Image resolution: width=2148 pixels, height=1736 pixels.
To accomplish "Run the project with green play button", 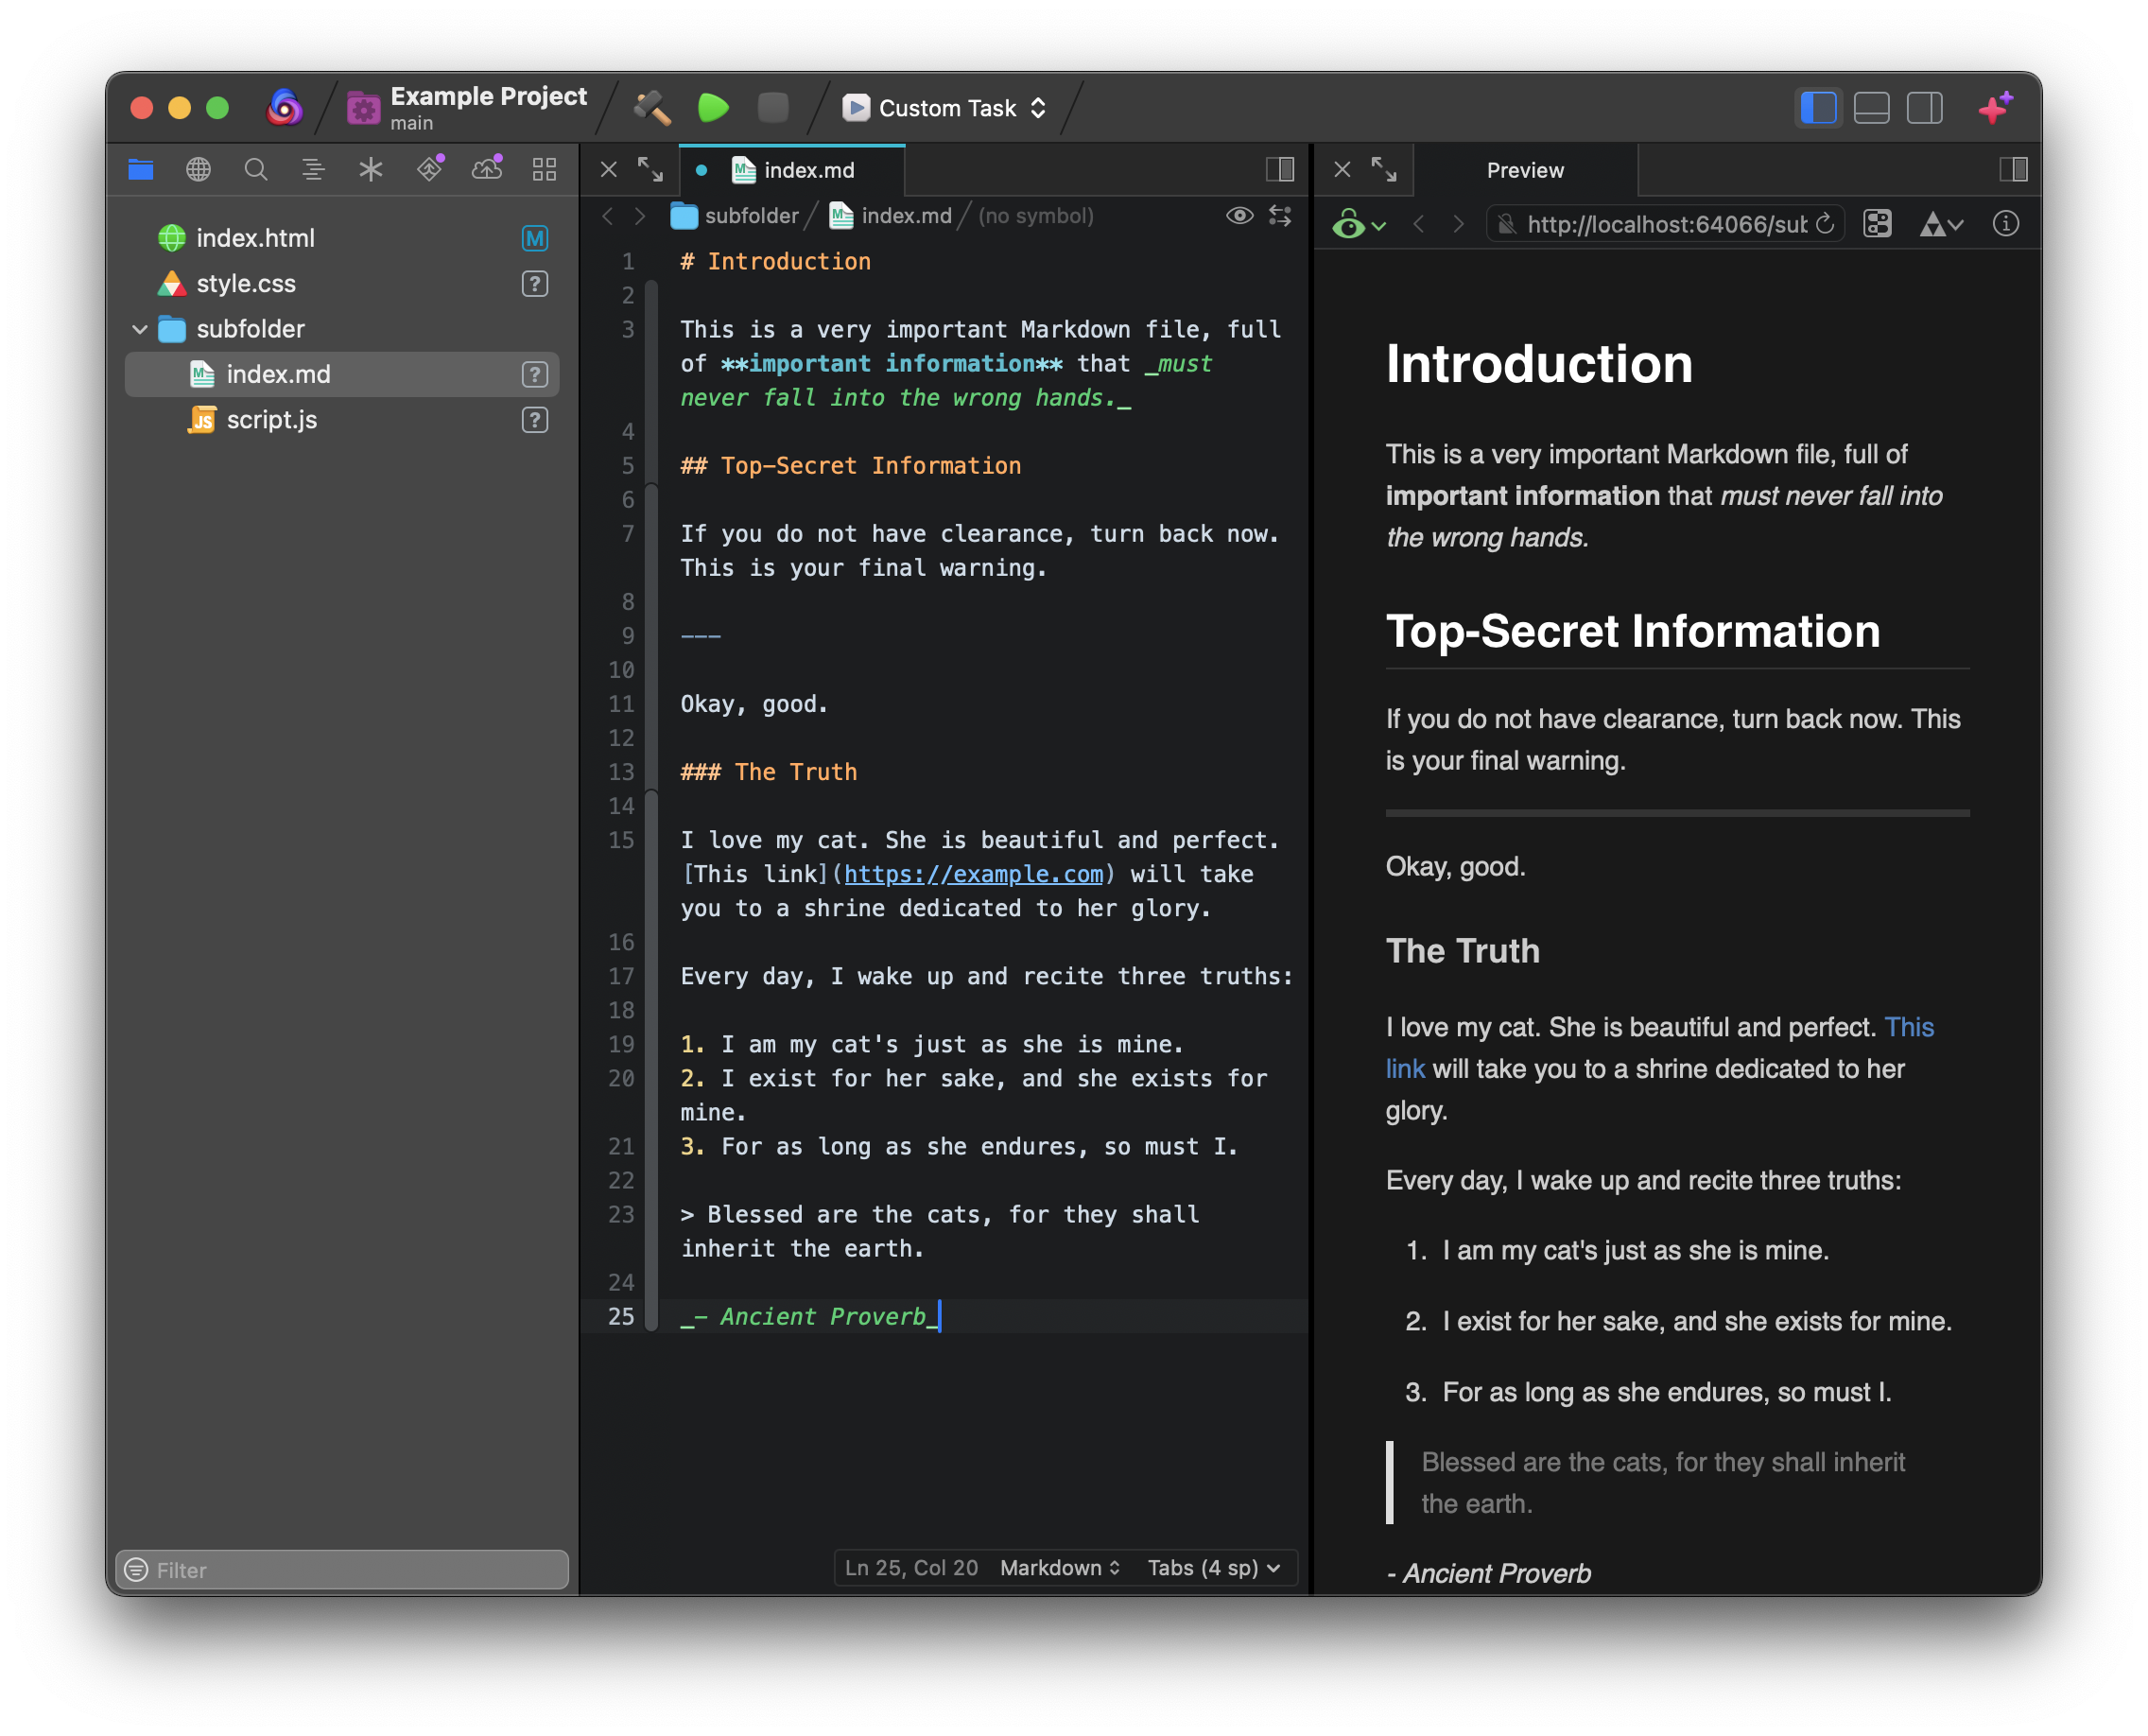I will coord(713,107).
